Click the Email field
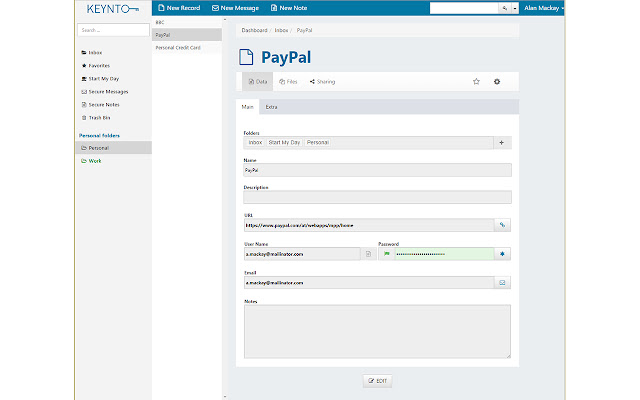Image resolution: width=640 pixels, height=400 pixels. [x=369, y=282]
